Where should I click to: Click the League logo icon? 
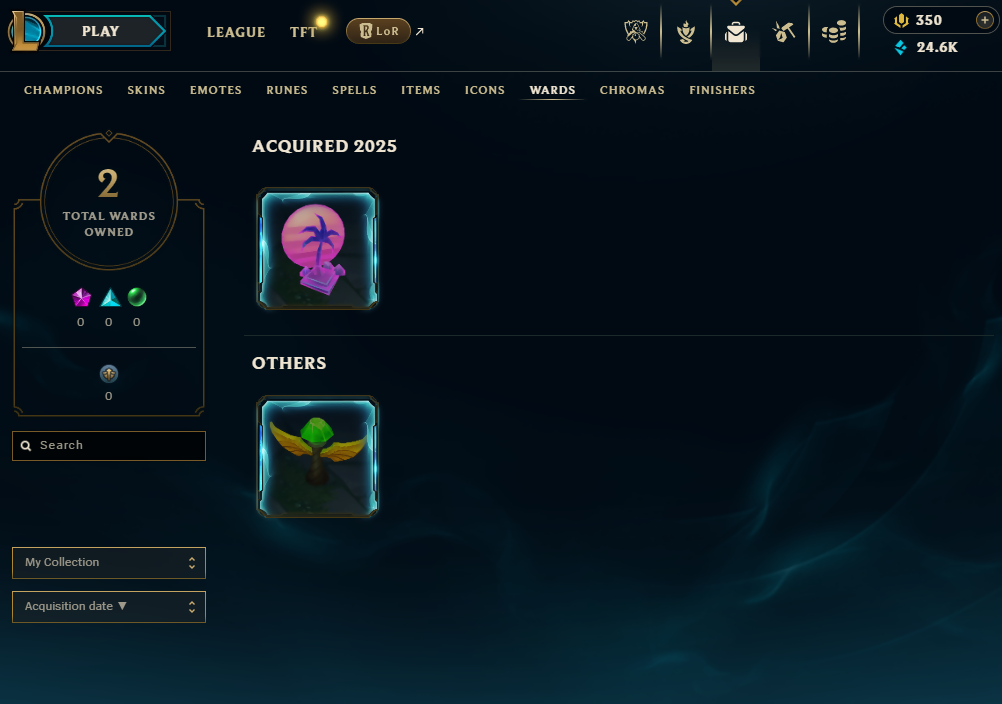click(26, 31)
